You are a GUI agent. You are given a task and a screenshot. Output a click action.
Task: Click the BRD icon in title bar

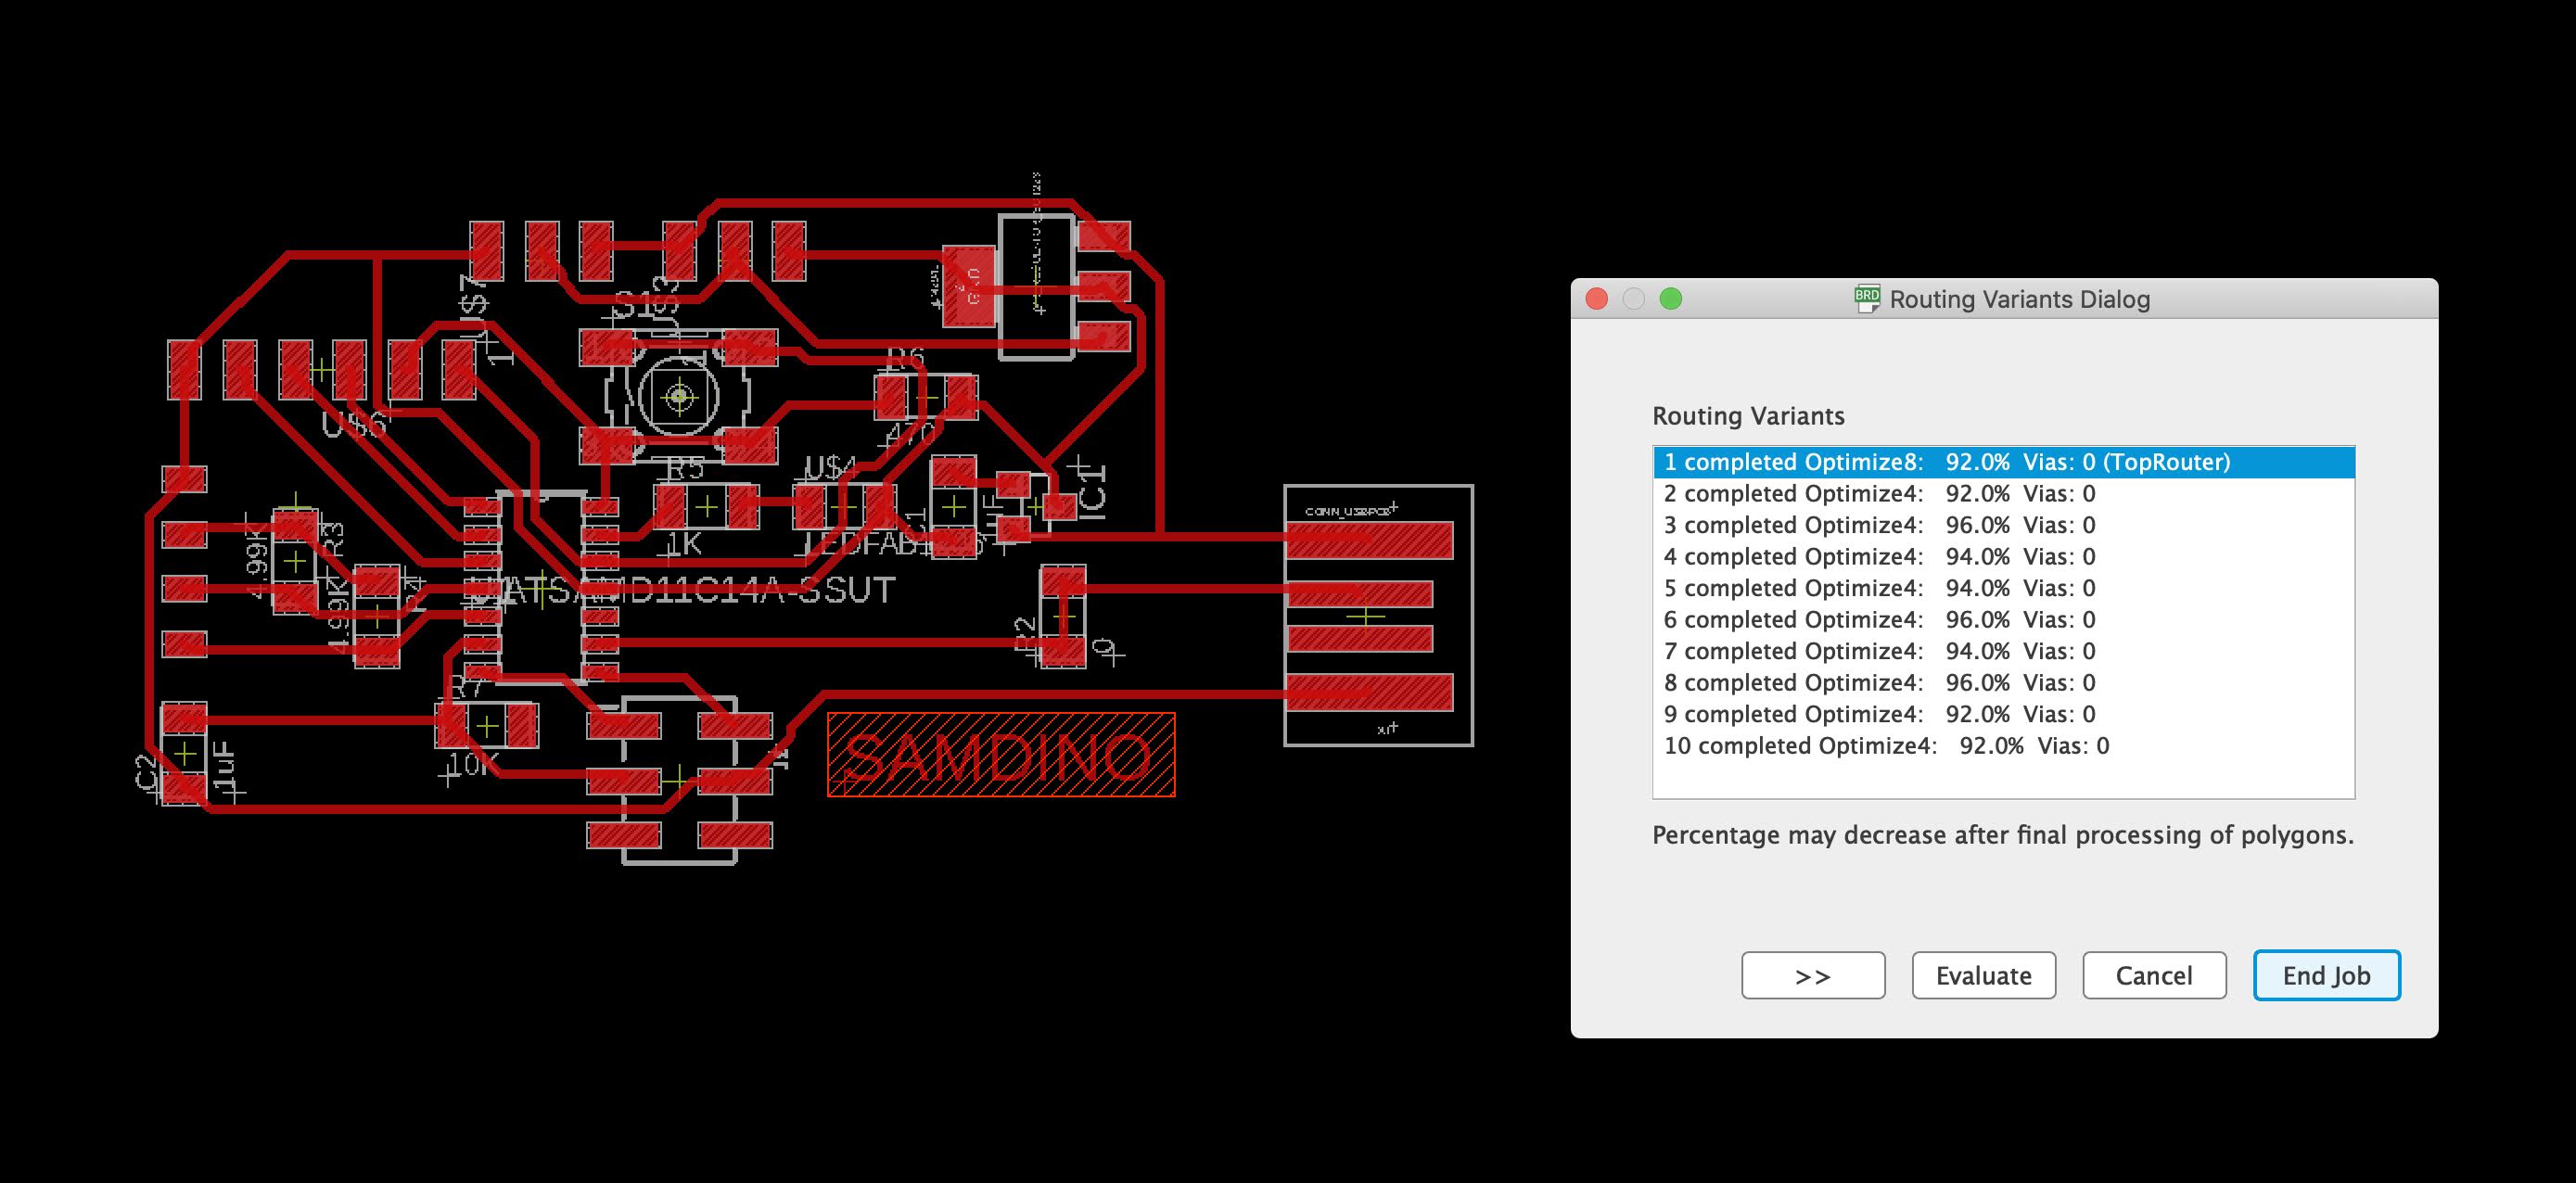click(1867, 298)
